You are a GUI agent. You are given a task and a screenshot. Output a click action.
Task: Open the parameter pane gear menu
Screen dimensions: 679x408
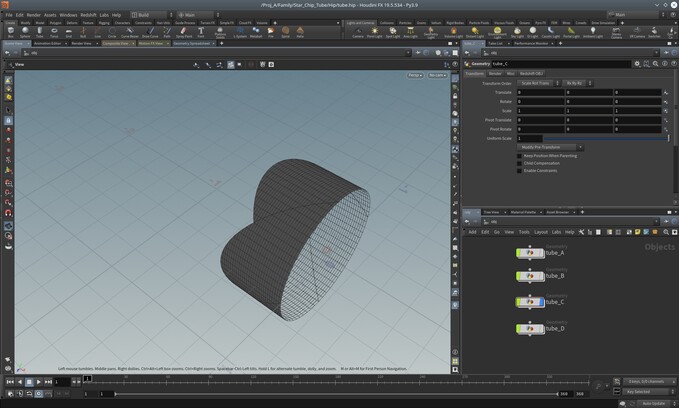[x=637, y=64]
